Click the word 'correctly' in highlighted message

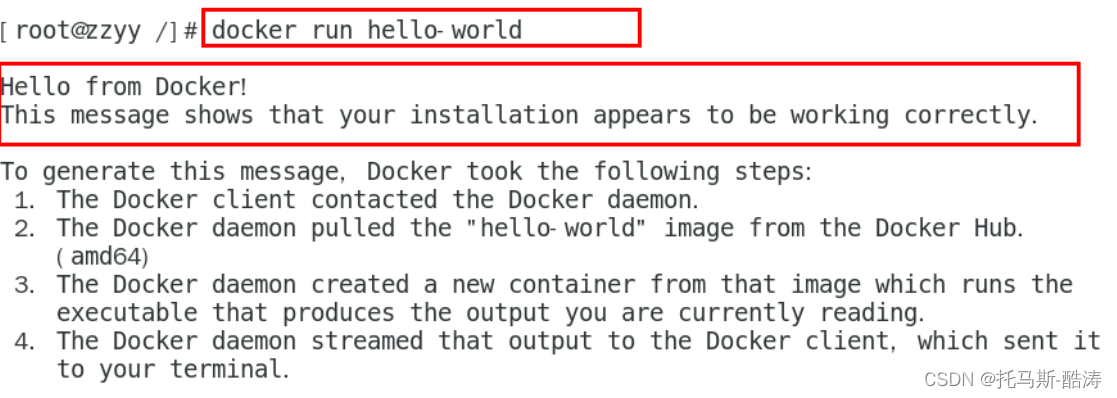[x=971, y=115]
